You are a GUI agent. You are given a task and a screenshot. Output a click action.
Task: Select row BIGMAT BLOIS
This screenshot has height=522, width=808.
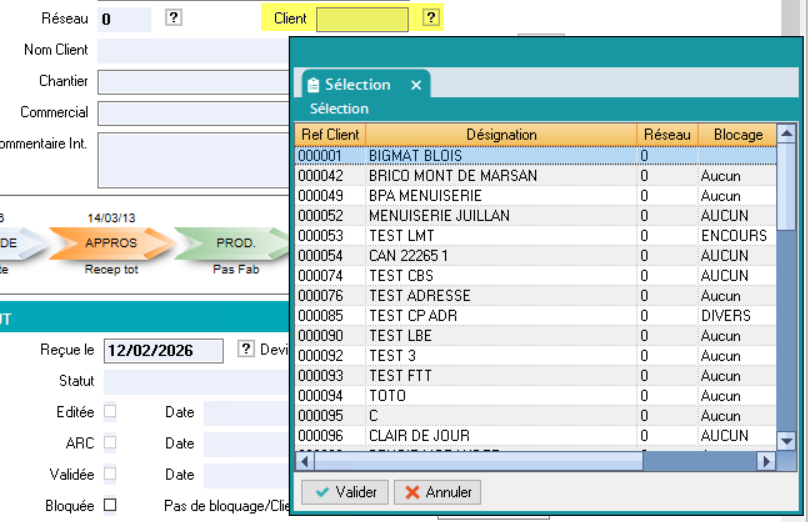(x=536, y=156)
